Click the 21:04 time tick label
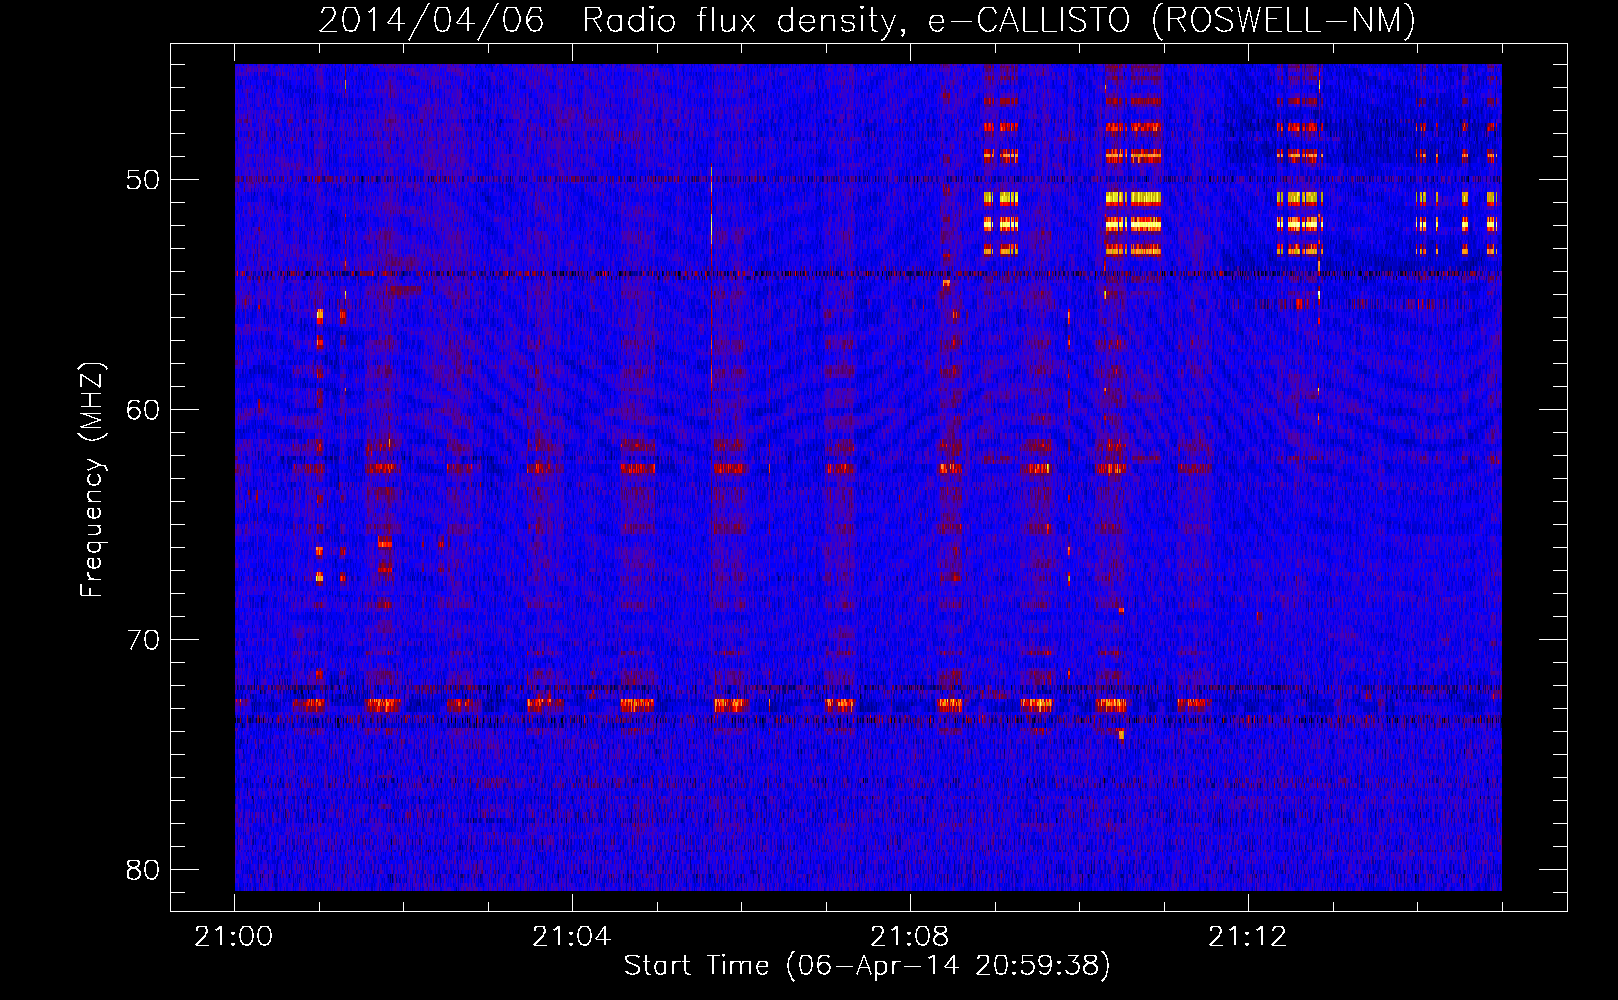This screenshot has width=1618, height=1000. [572, 937]
